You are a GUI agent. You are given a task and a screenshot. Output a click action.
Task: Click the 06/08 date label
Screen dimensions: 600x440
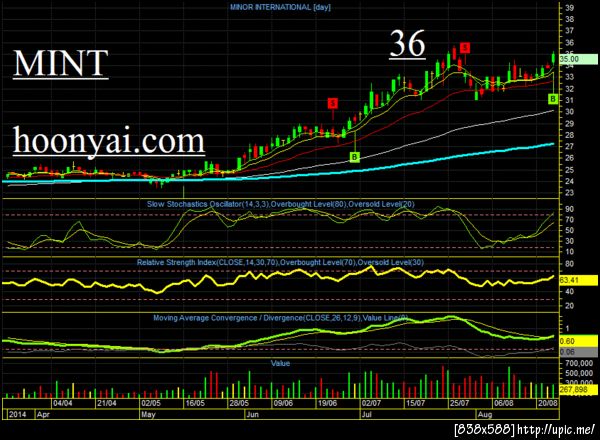click(504, 403)
